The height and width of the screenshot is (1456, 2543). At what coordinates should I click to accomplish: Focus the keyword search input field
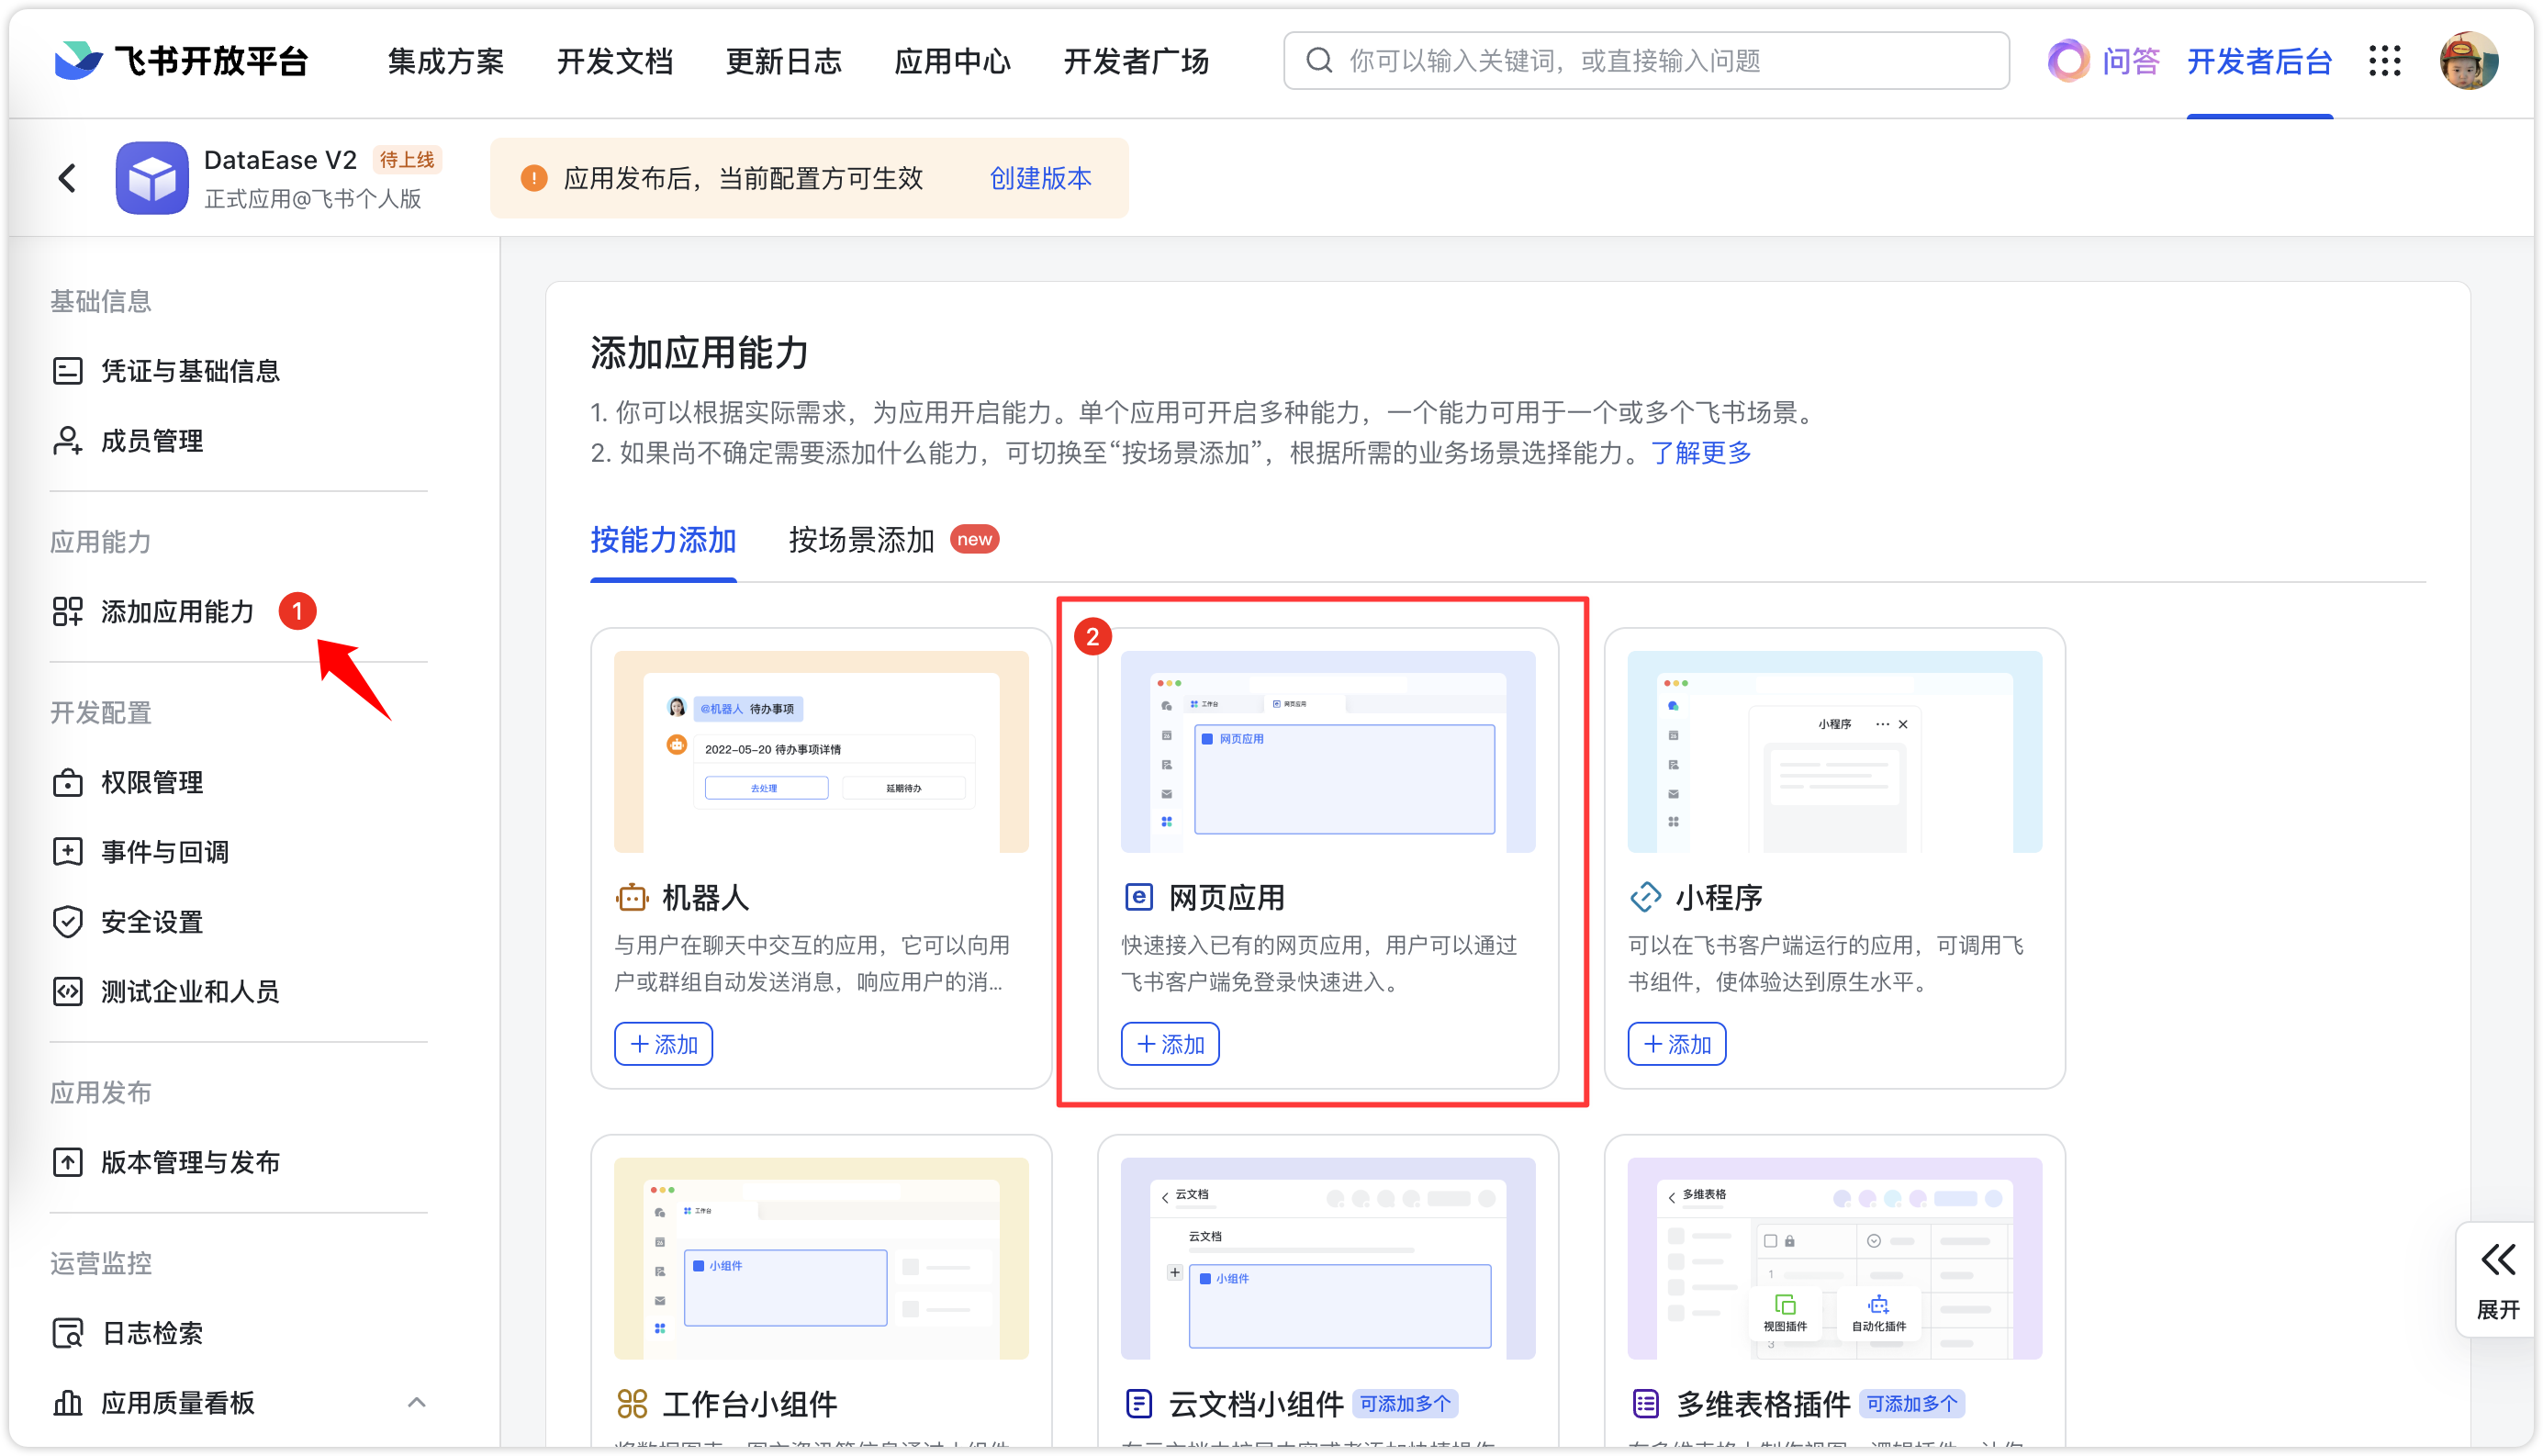(1646, 61)
